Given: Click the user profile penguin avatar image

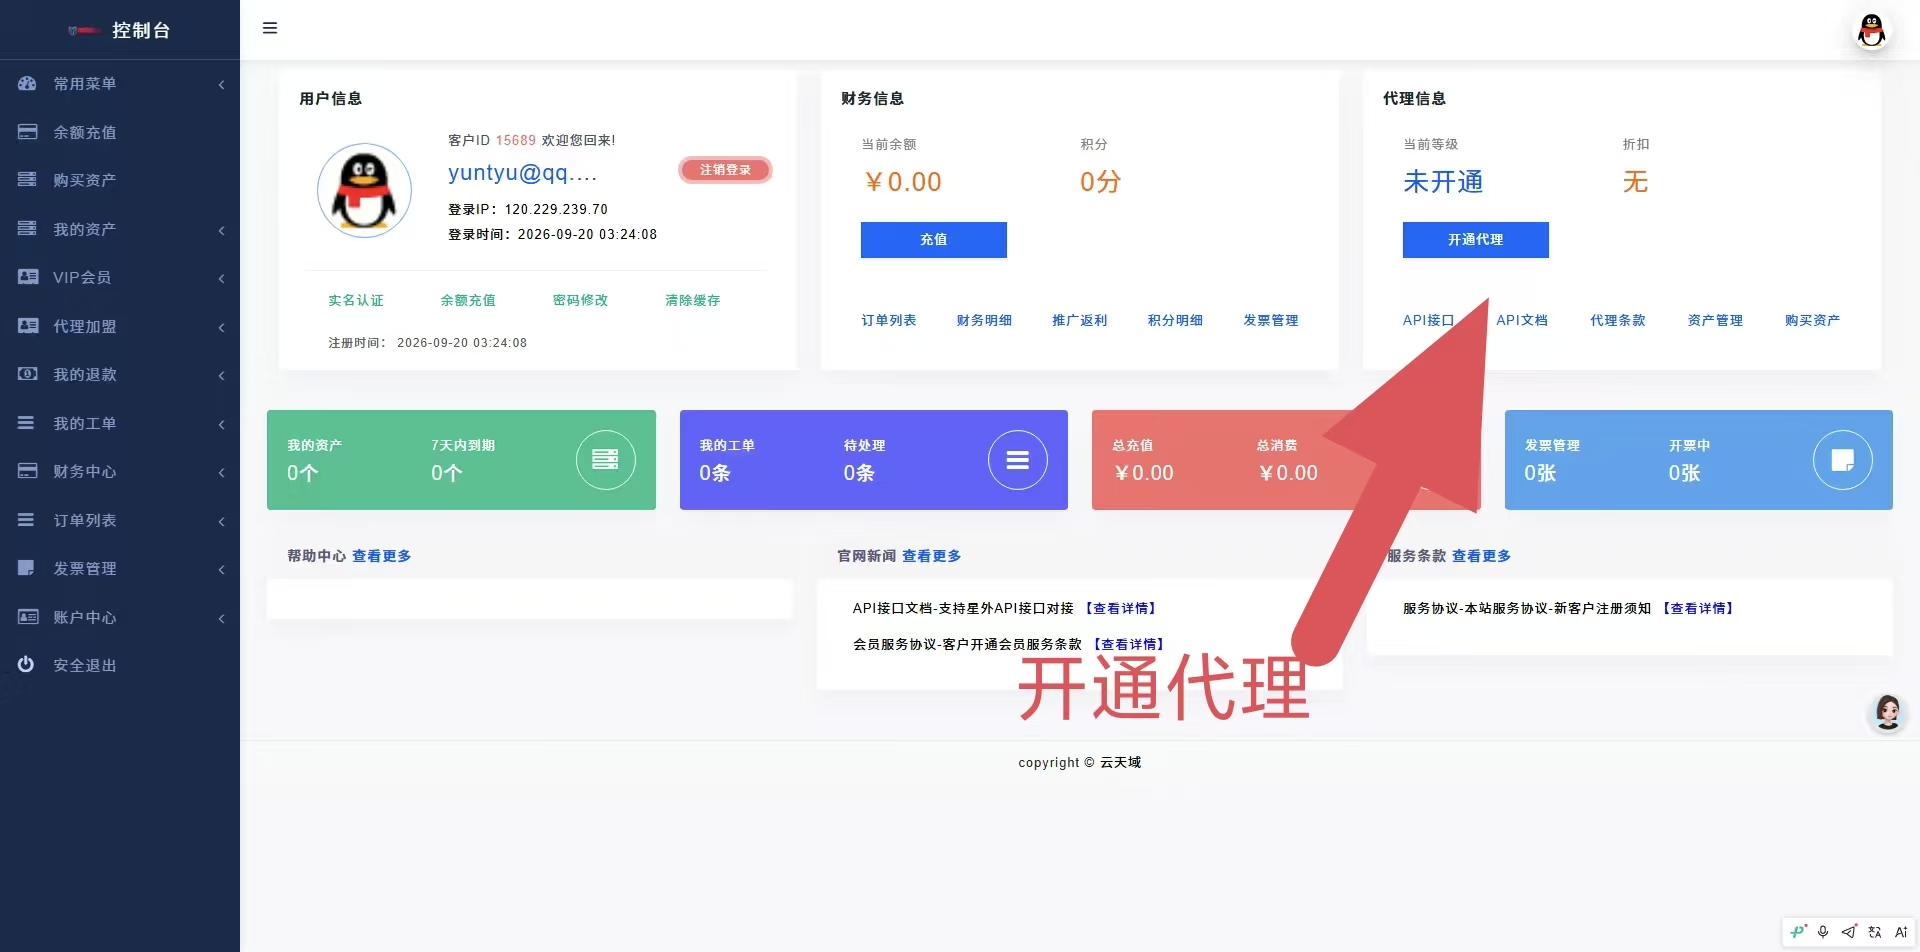Looking at the screenshot, I should pyautogui.click(x=364, y=190).
